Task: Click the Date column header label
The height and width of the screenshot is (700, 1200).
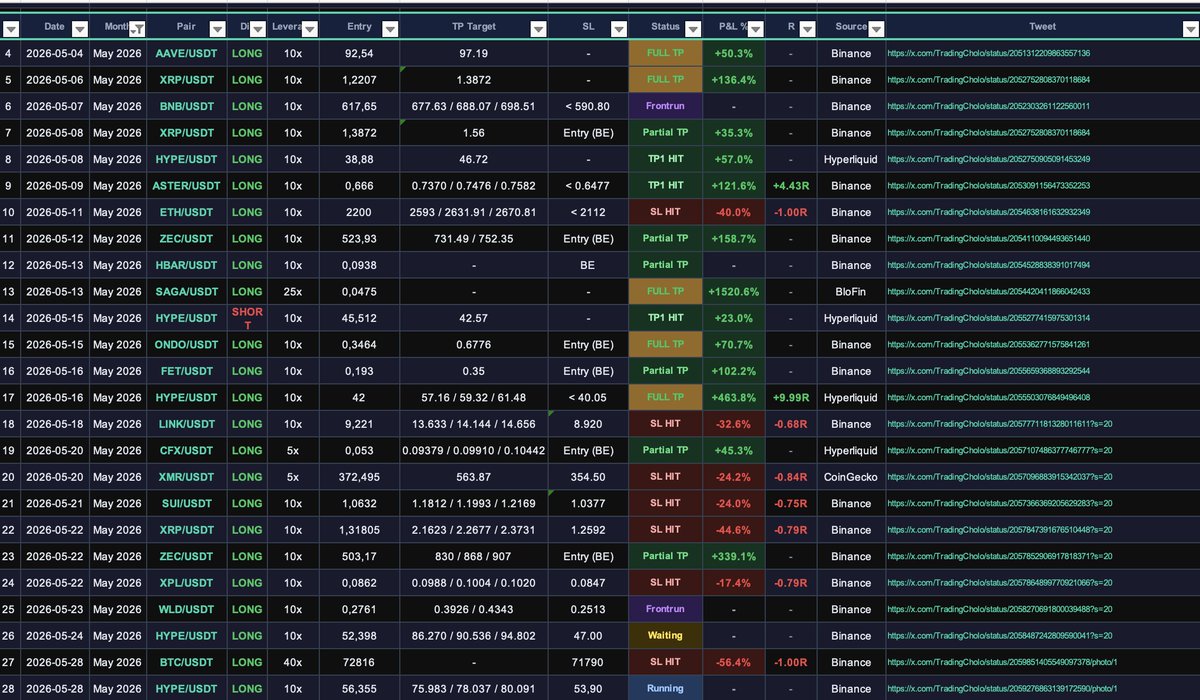Action: pyautogui.click(x=54, y=28)
